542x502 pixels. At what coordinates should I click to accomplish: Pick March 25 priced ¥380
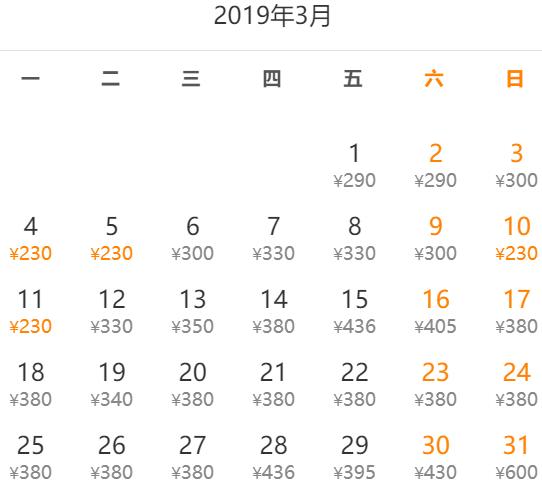pyautogui.click(x=30, y=458)
